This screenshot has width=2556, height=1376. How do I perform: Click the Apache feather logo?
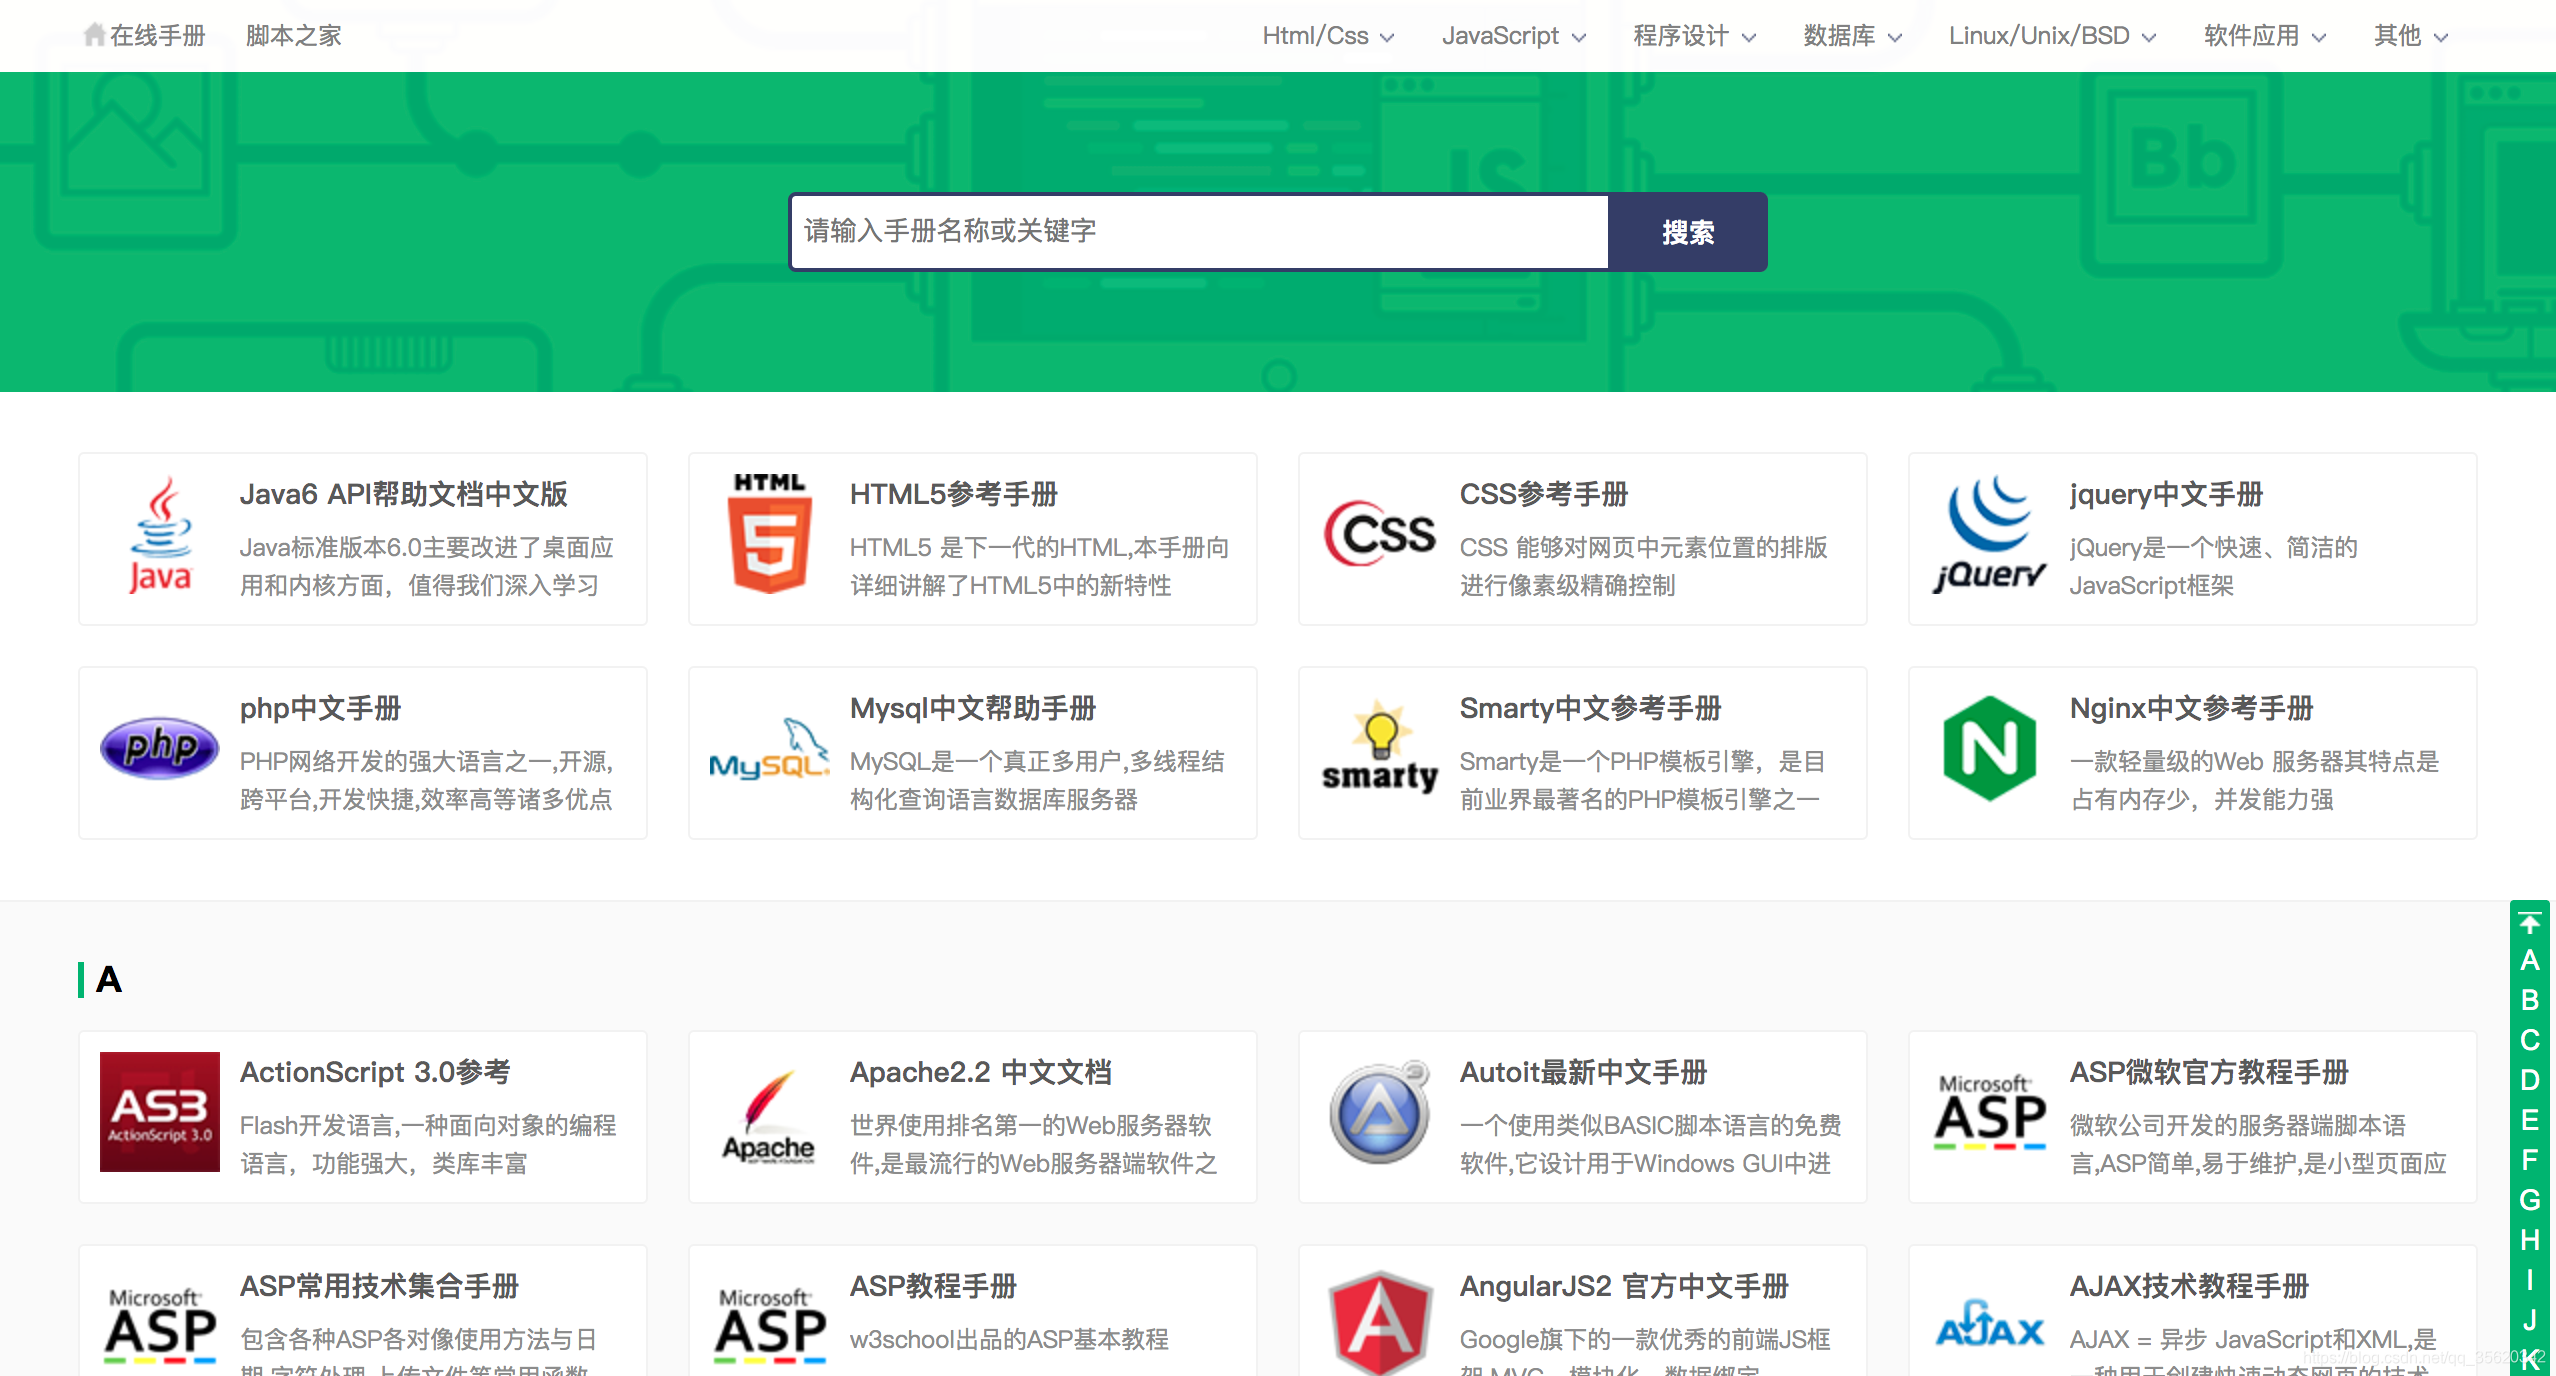[769, 1116]
